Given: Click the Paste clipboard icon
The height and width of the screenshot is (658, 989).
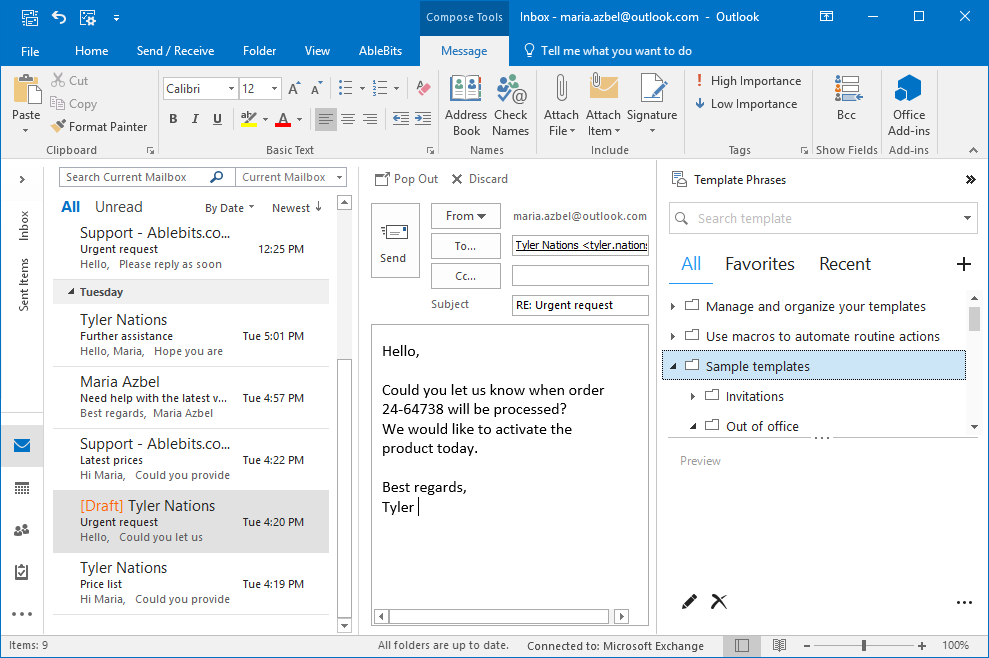Looking at the screenshot, I should click(26, 90).
